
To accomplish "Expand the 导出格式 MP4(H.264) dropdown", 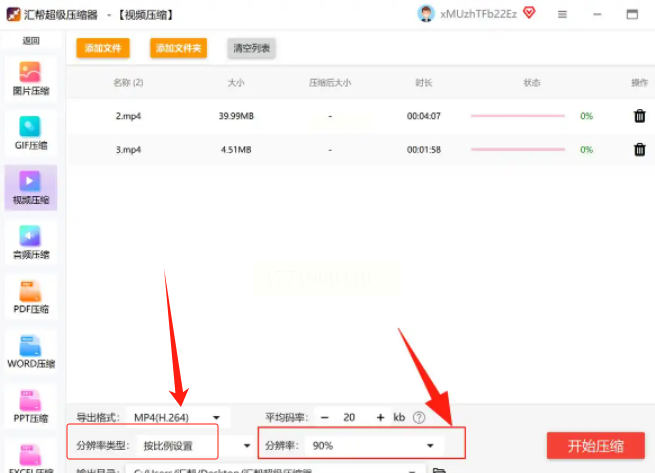I will pyautogui.click(x=178, y=417).
